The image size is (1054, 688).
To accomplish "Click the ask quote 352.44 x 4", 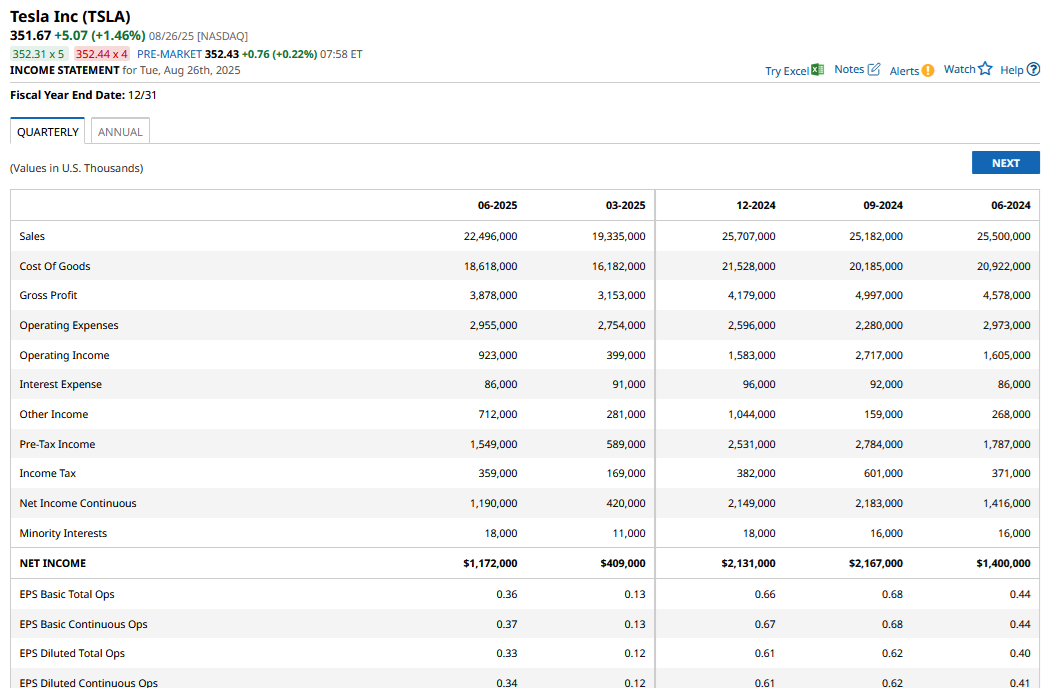I will tap(102, 54).
